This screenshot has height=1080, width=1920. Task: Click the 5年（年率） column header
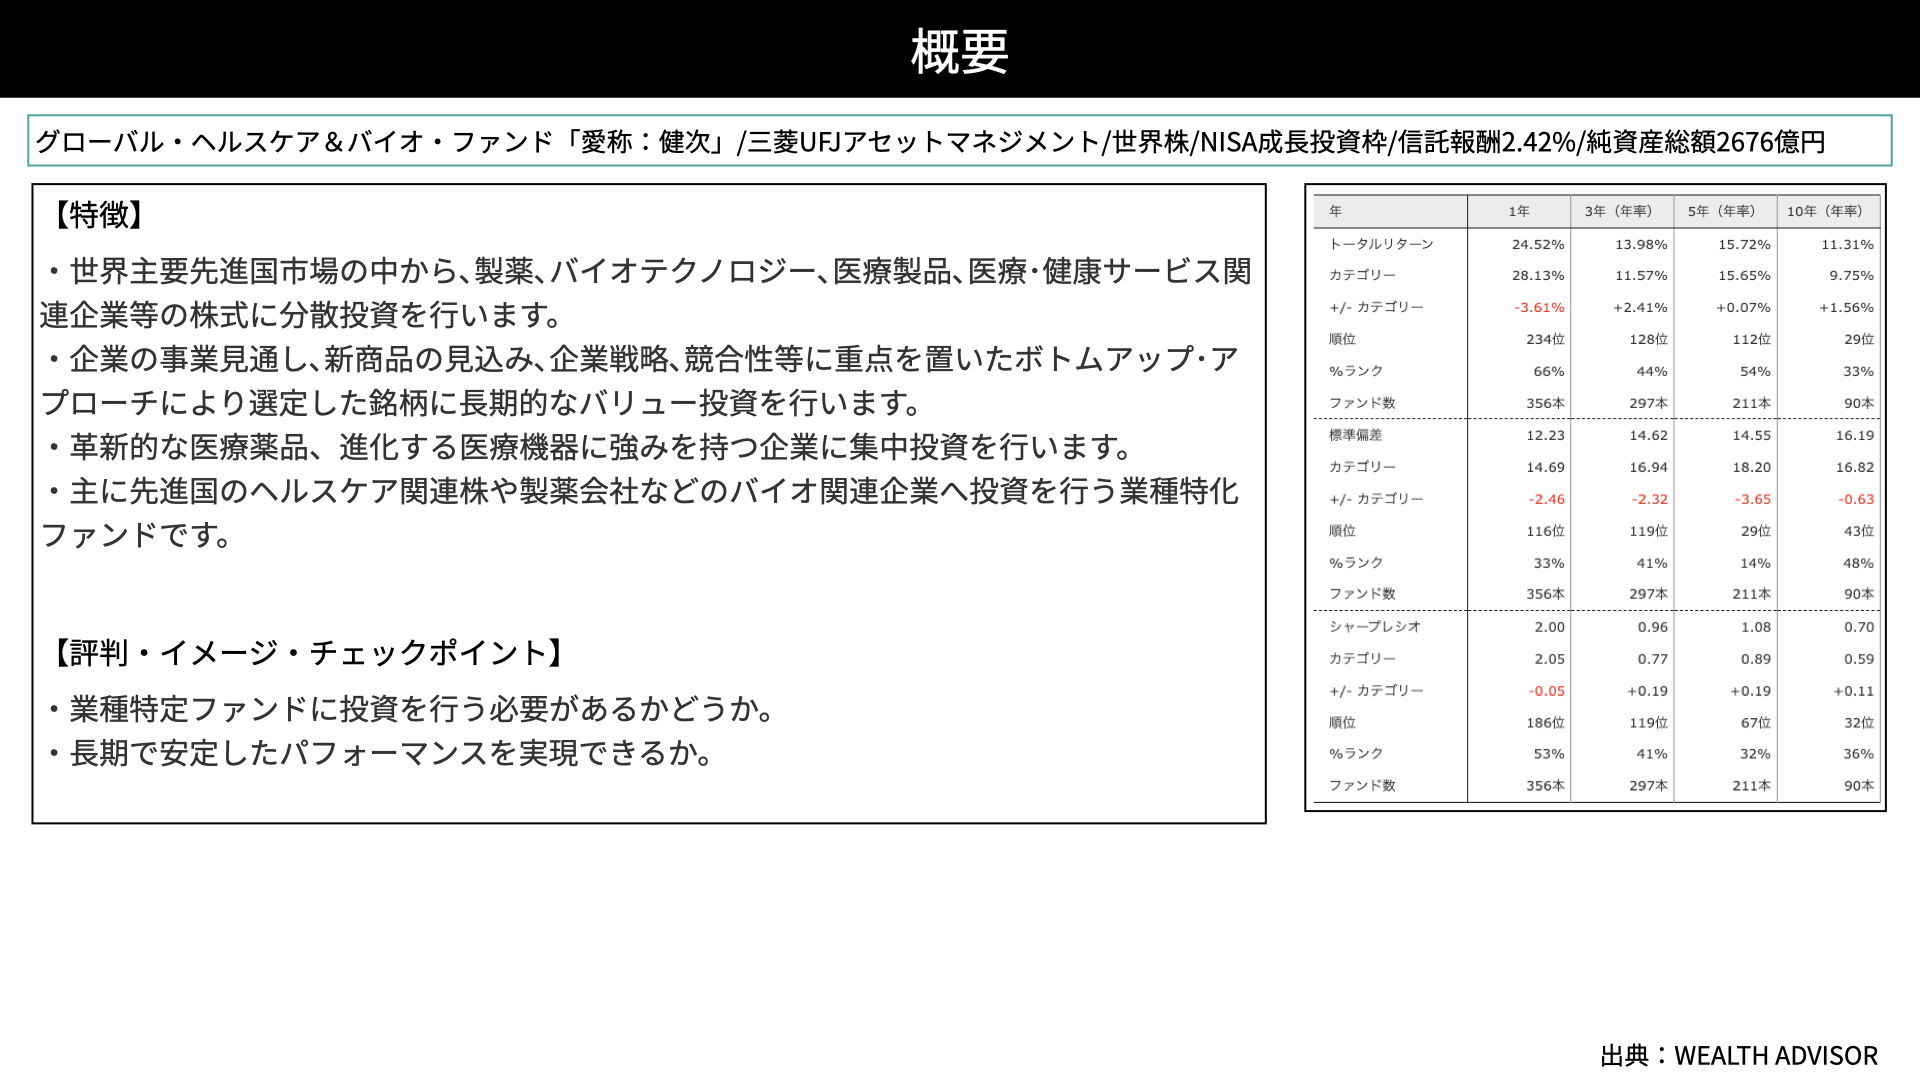click(x=1721, y=211)
